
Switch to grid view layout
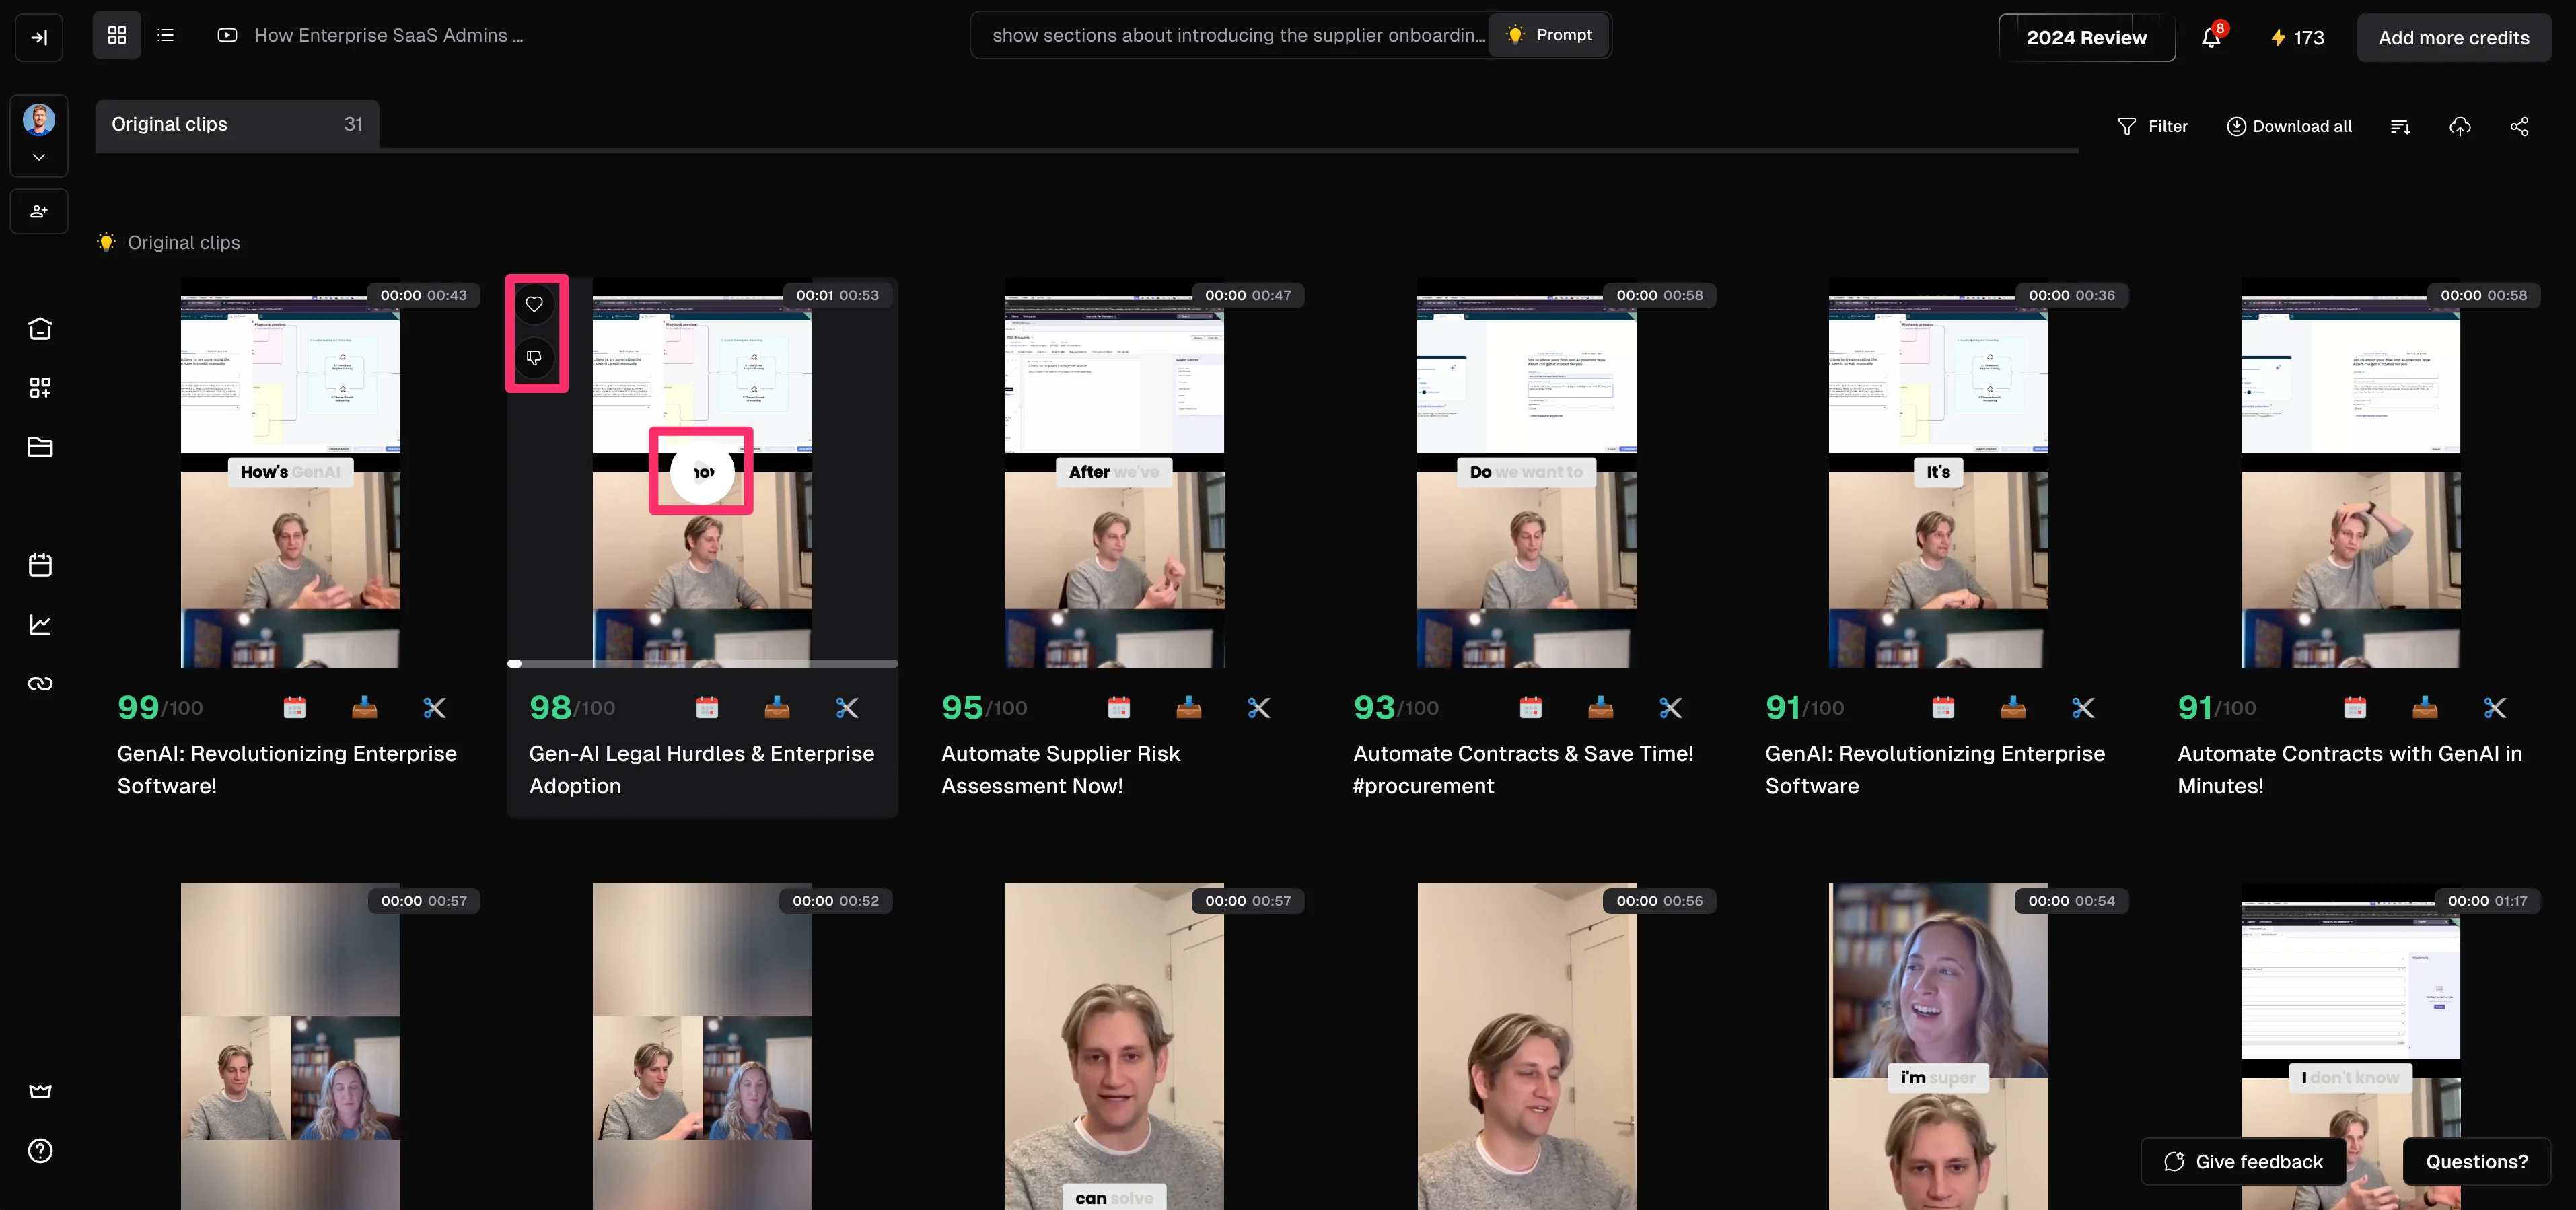pyautogui.click(x=117, y=36)
